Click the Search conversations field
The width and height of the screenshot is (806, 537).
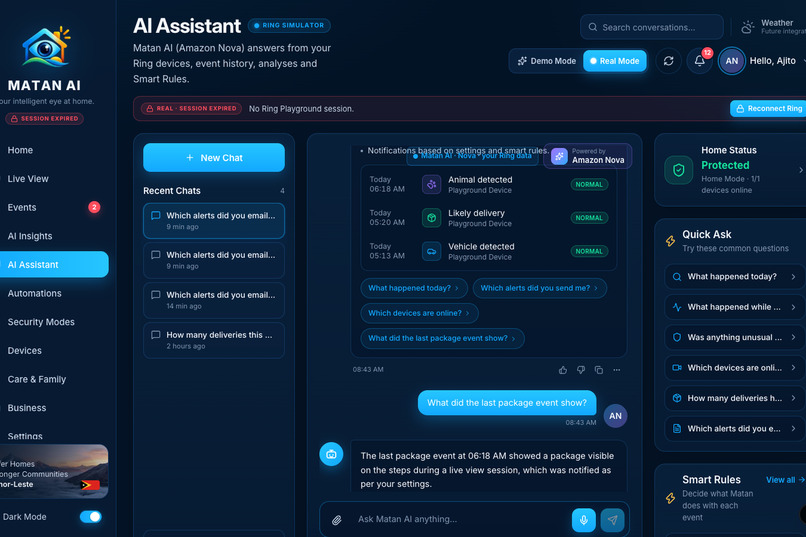tap(652, 27)
